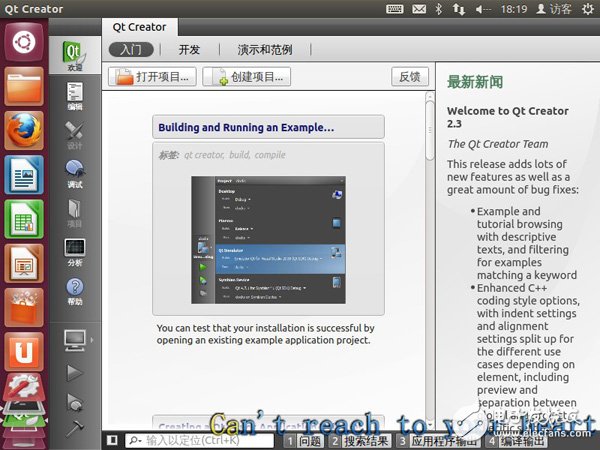
Task: Switch to Design (设计) mode
Action: point(75,135)
